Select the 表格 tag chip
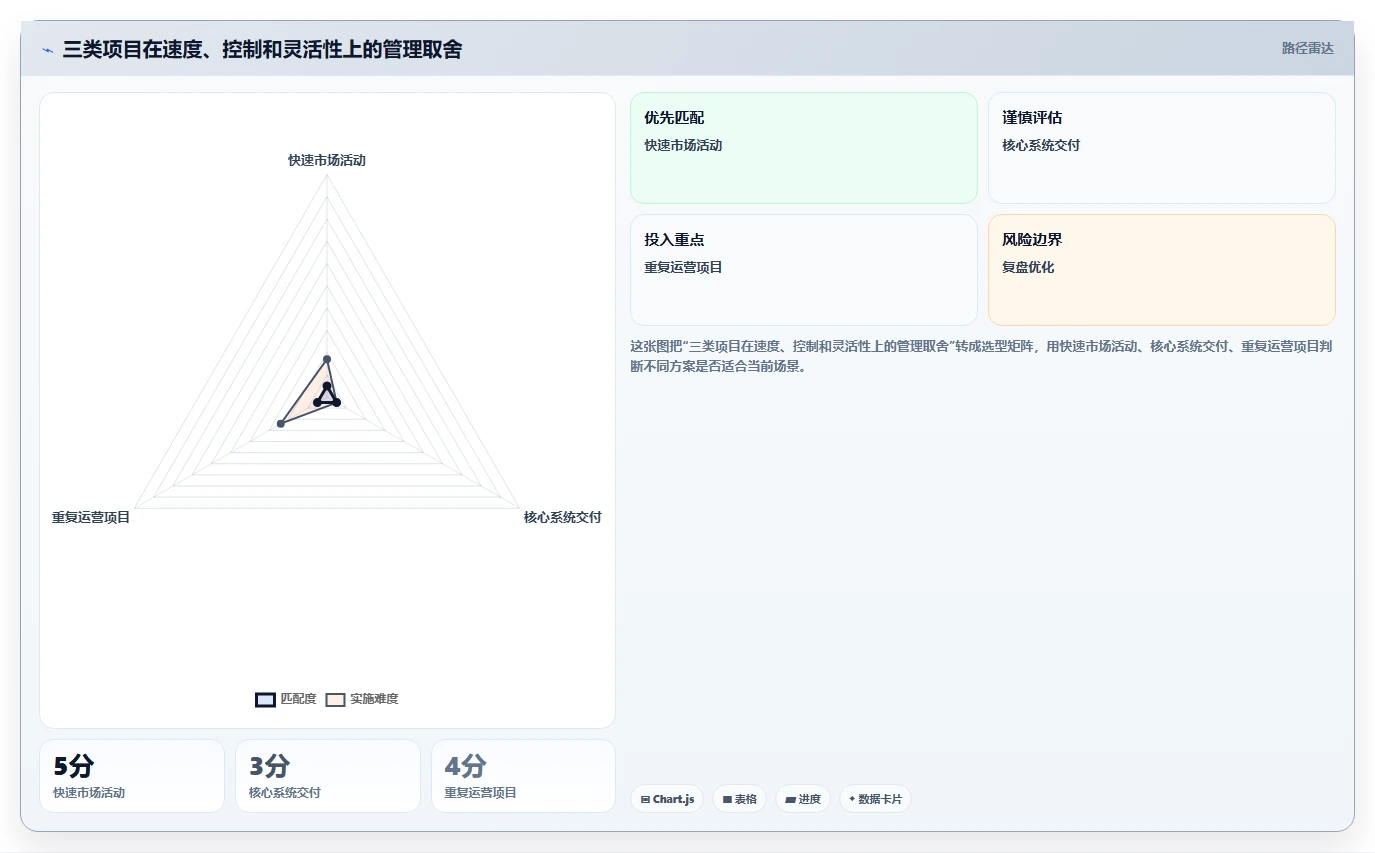The height and width of the screenshot is (853, 1375). click(739, 799)
